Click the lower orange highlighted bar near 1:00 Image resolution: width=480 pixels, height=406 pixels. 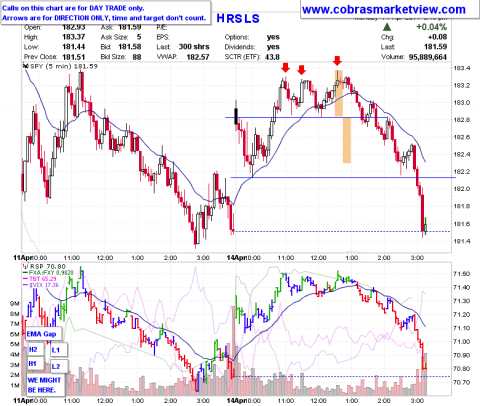(x=347, y=140)
